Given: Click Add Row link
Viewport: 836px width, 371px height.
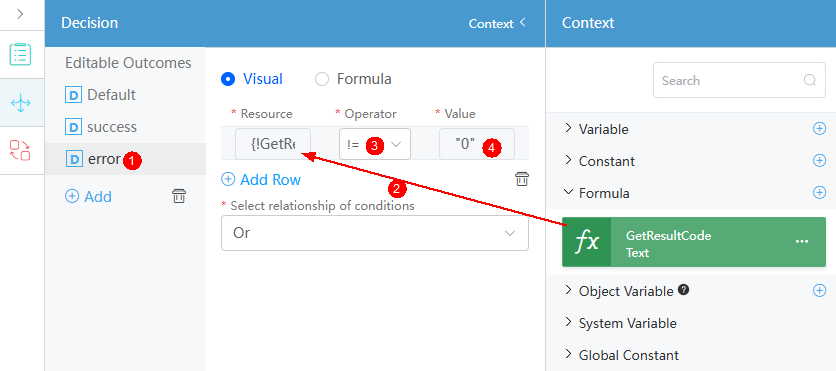Looking at the screenshot, I should pos(261,180).
